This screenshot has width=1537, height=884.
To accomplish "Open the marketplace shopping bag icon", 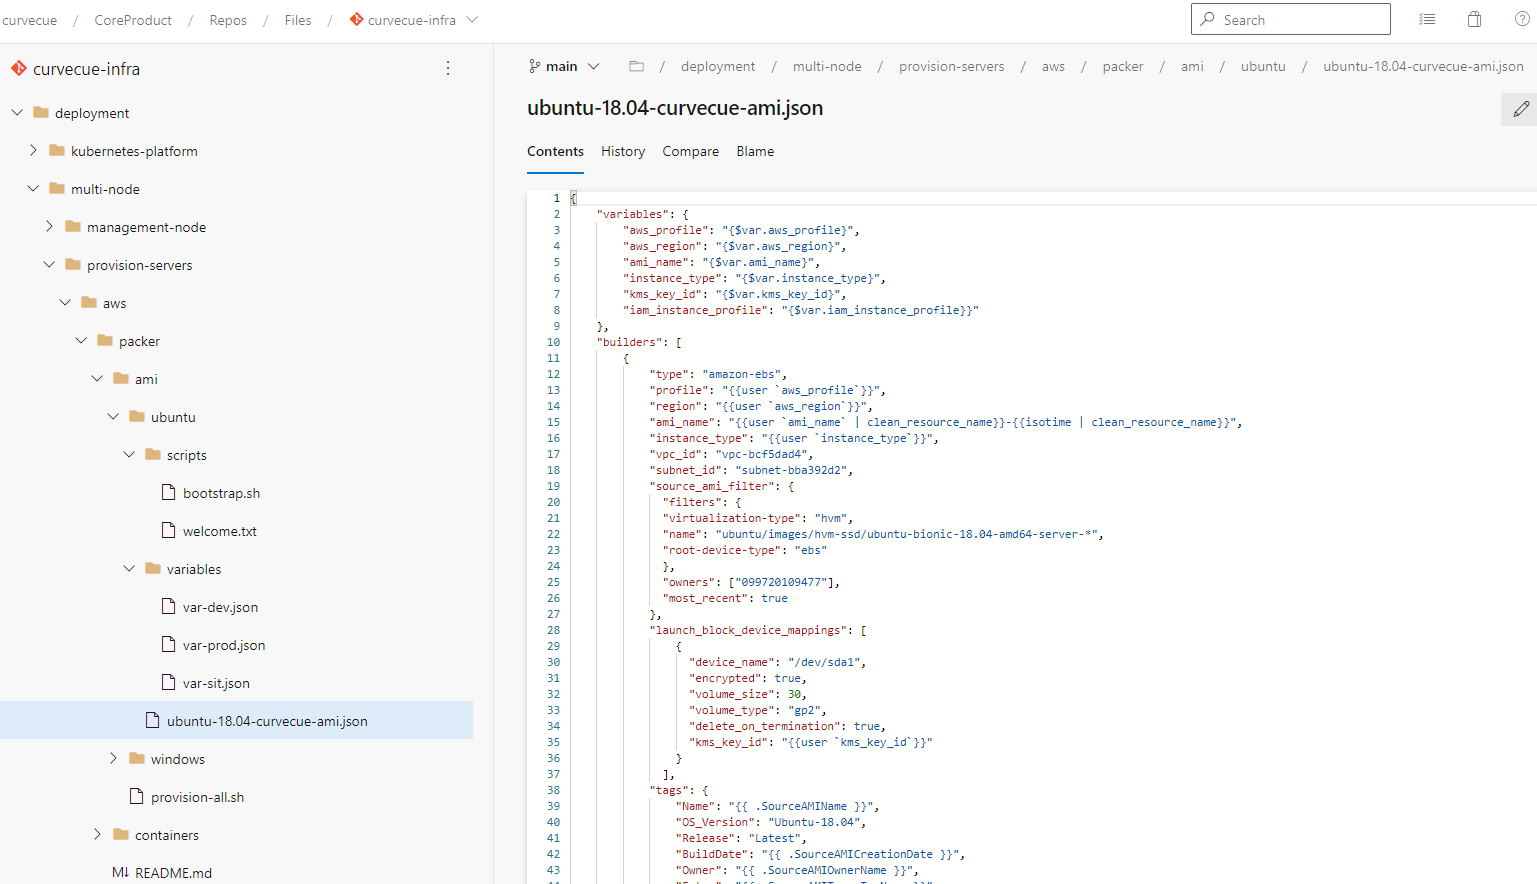I will tap(1474, 19).
